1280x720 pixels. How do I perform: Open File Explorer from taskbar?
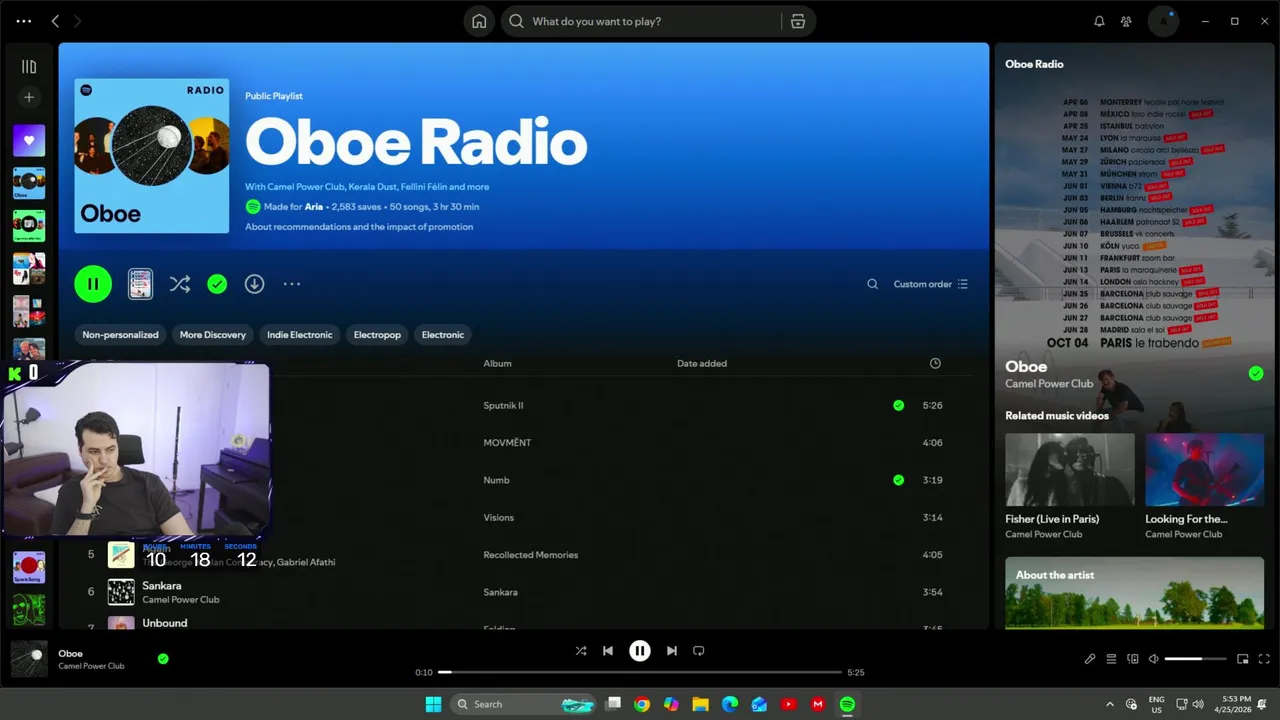point(700,704)
